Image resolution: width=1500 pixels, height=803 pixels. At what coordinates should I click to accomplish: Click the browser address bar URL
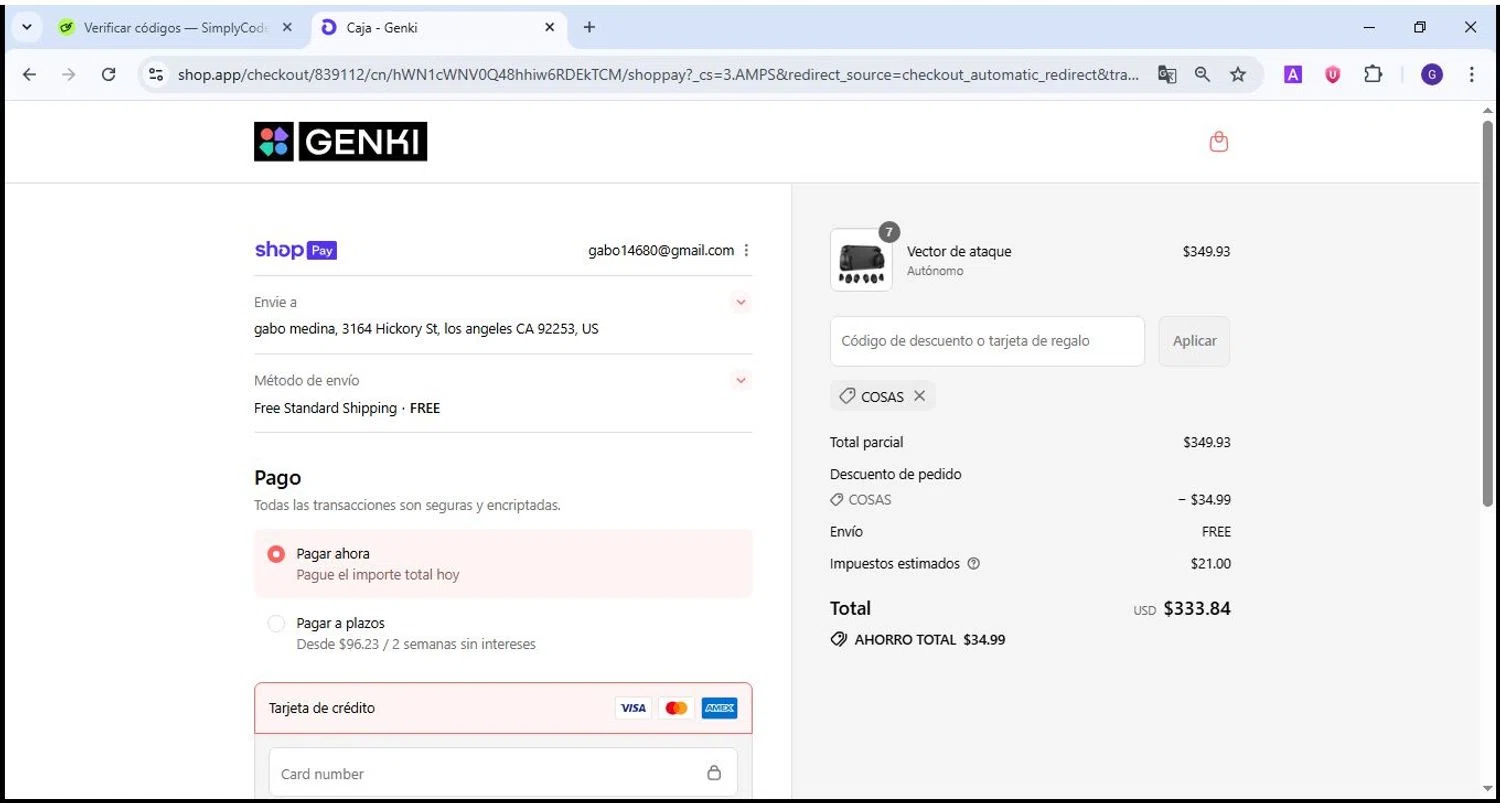tap(657, 74)
